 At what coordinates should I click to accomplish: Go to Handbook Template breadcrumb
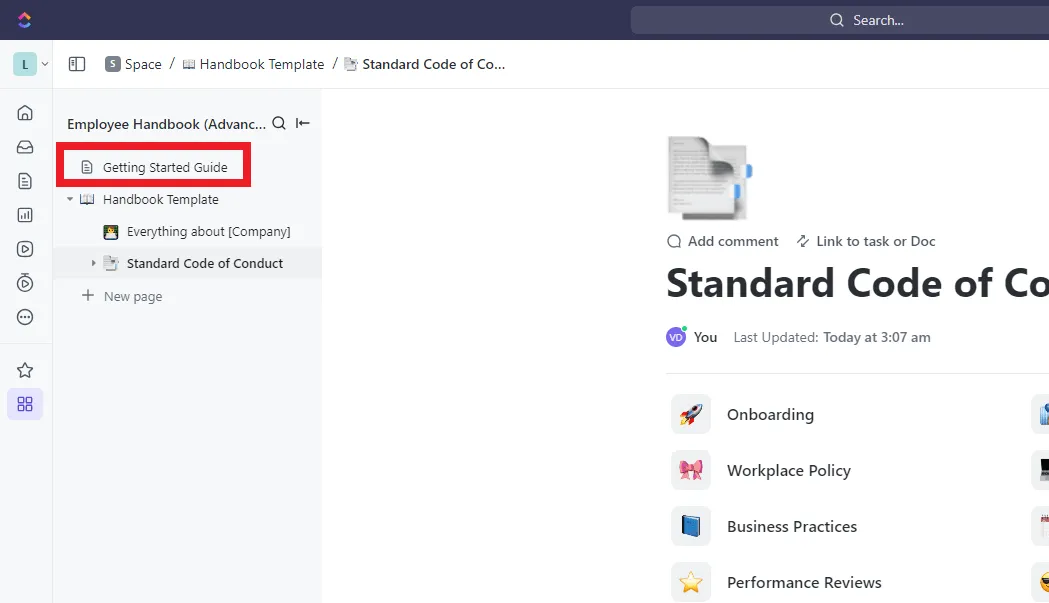254,64
